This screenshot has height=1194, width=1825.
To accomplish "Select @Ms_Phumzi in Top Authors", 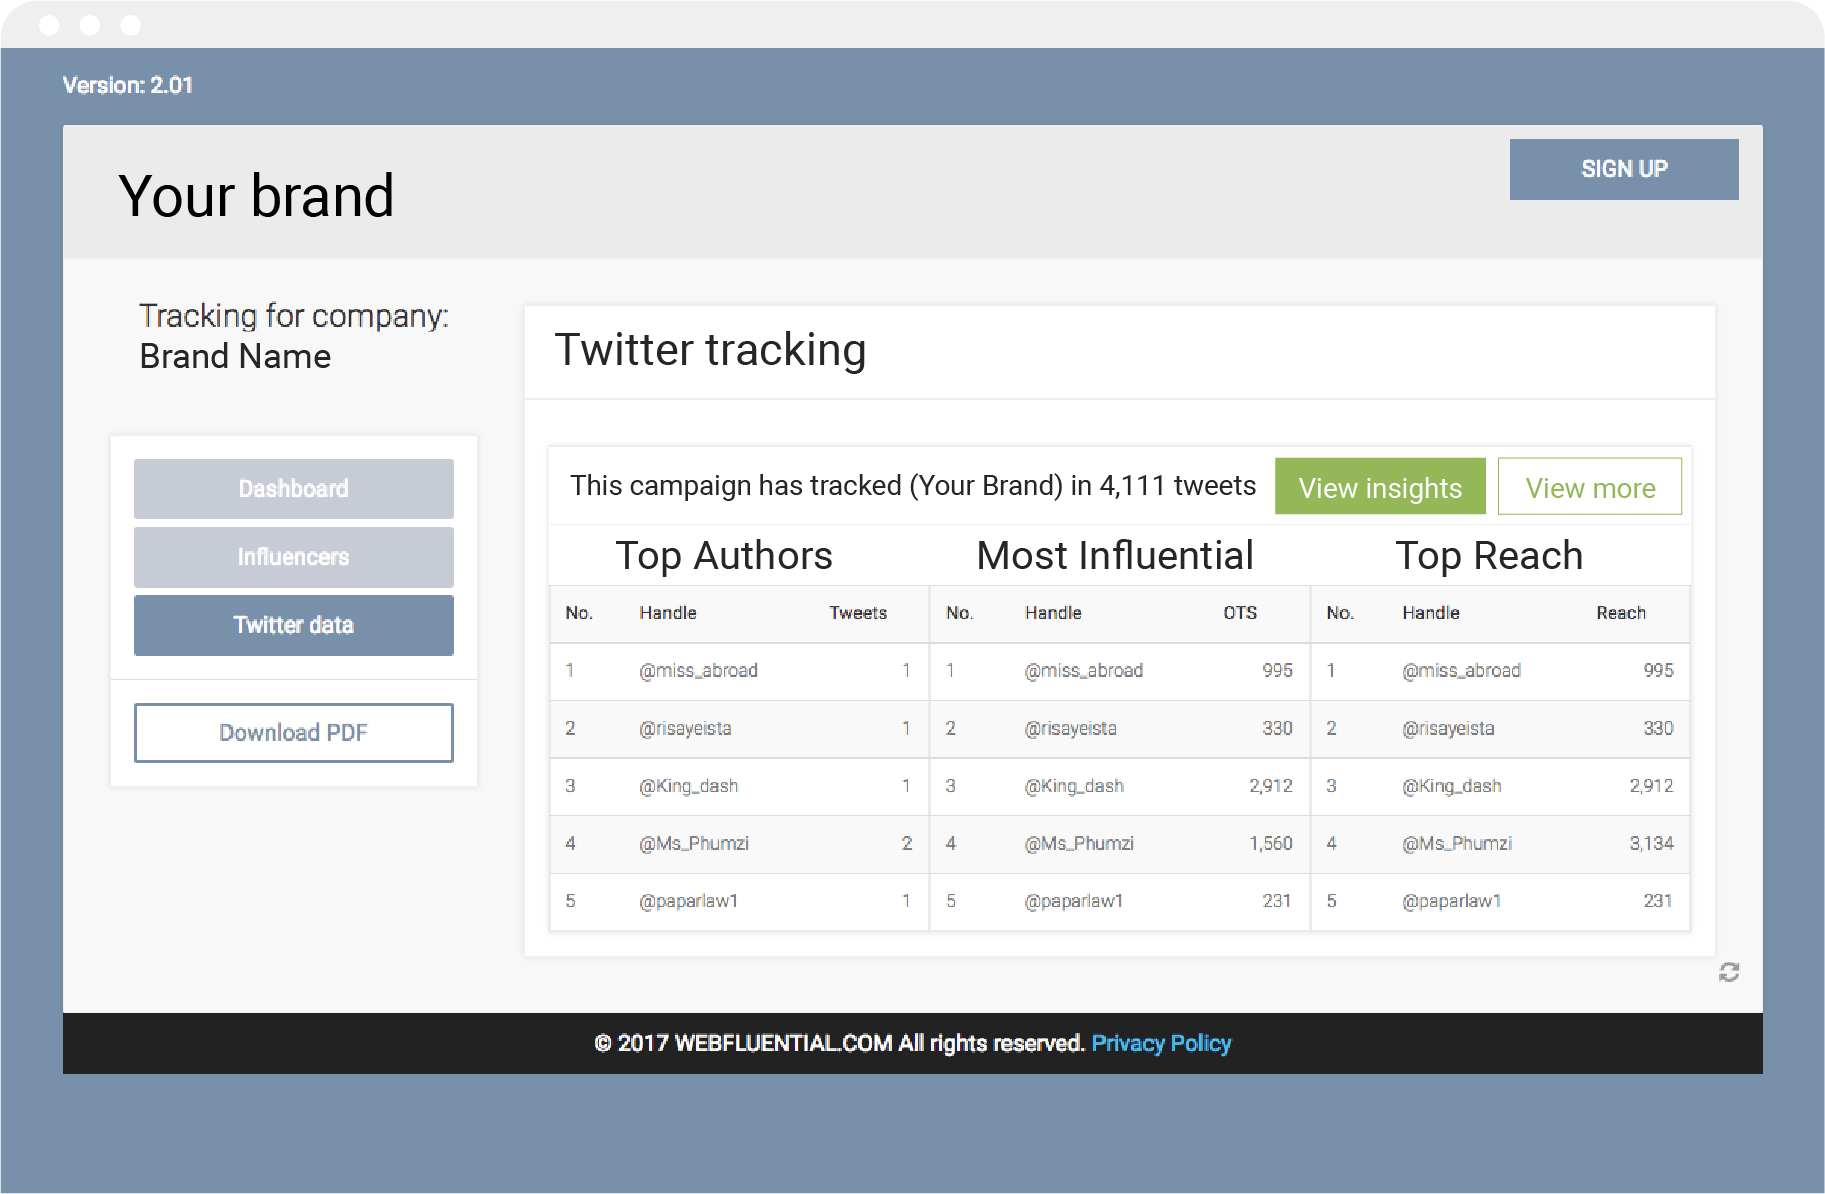I will (694, 843).
